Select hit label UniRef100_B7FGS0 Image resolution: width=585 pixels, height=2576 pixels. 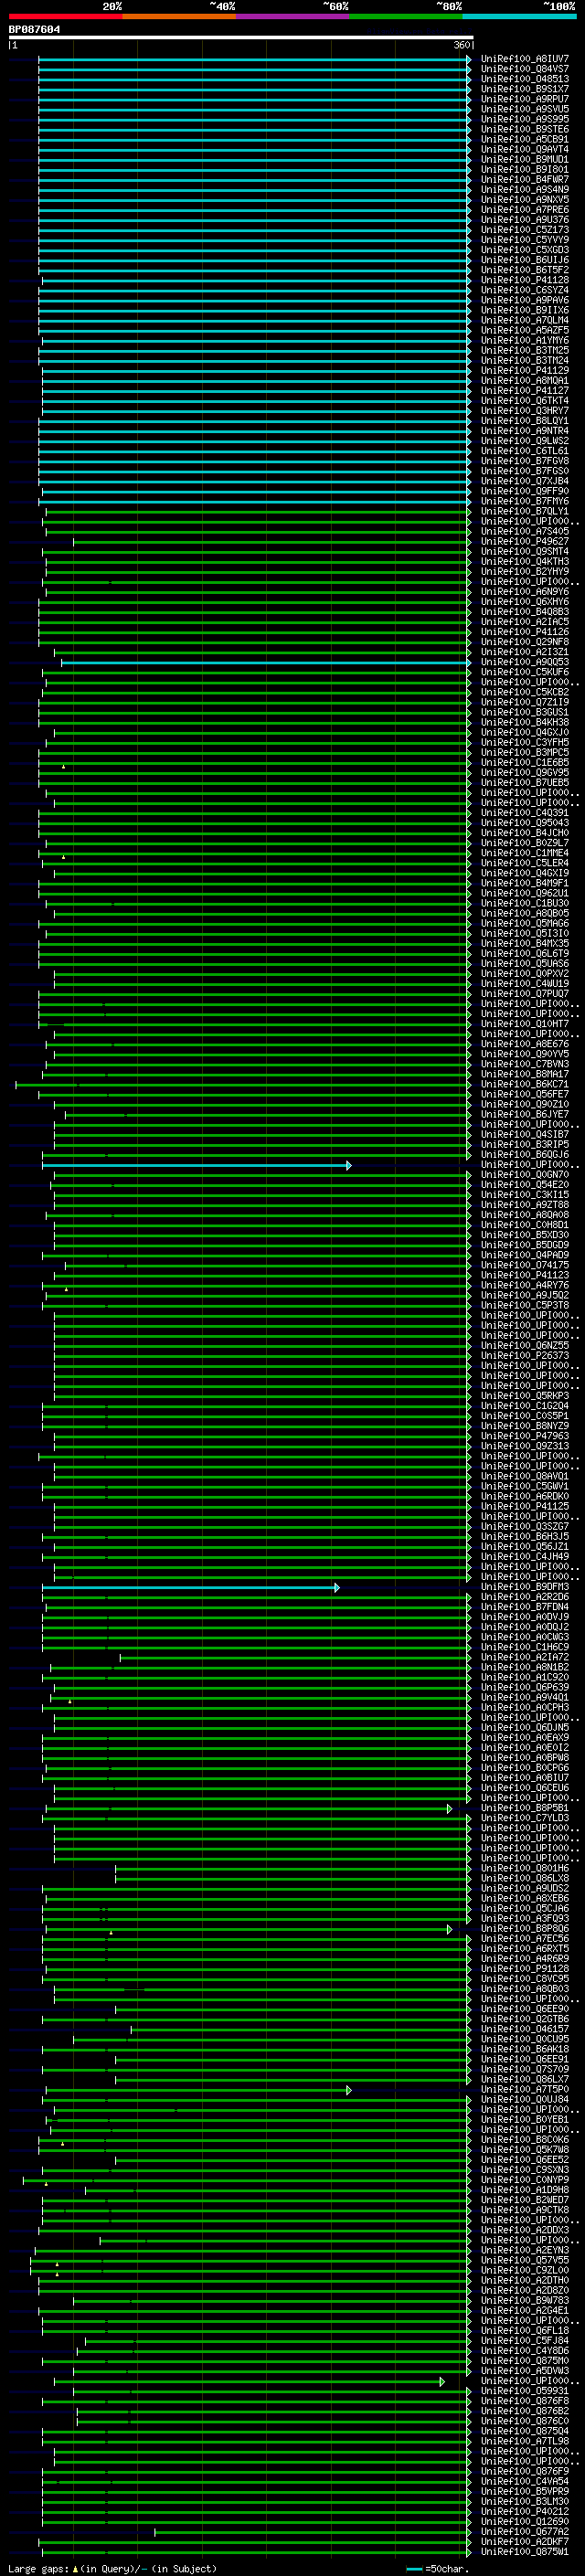click(524, 471)
